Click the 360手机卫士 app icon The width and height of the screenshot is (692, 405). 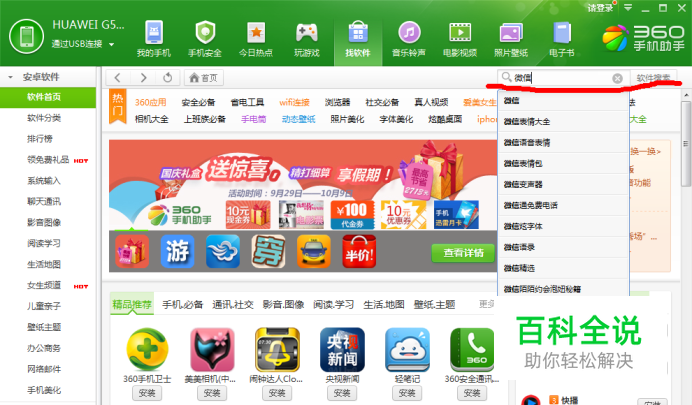[x=147, y=349]
